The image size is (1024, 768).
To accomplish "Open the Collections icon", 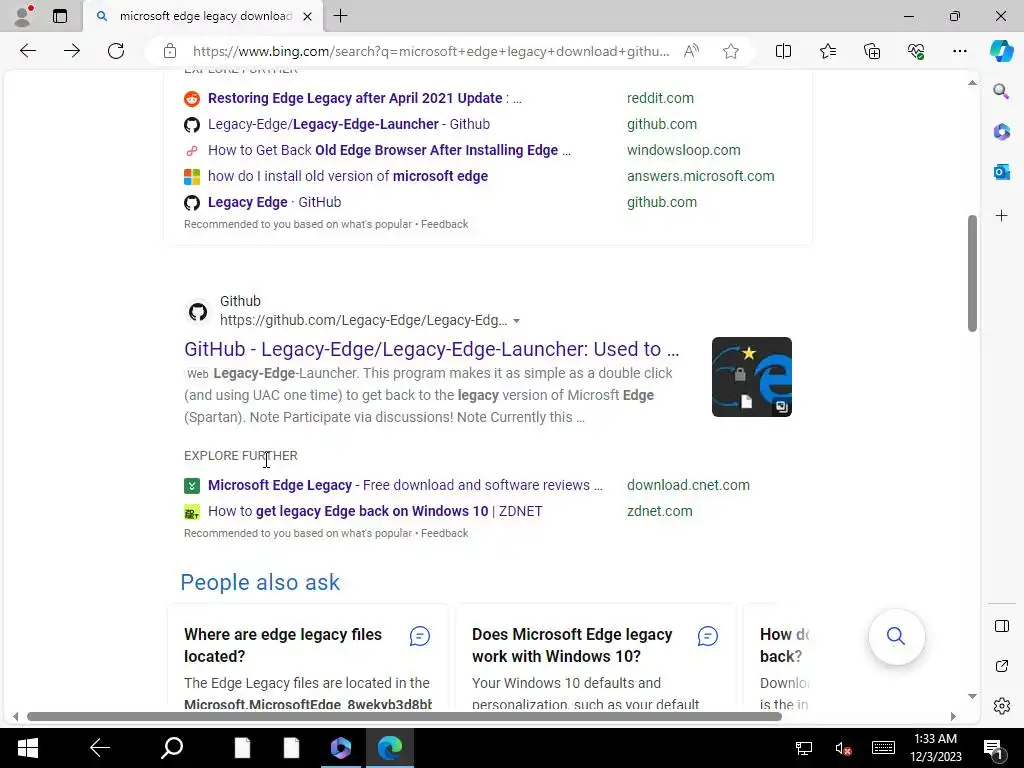I will [x=872, y=51].
